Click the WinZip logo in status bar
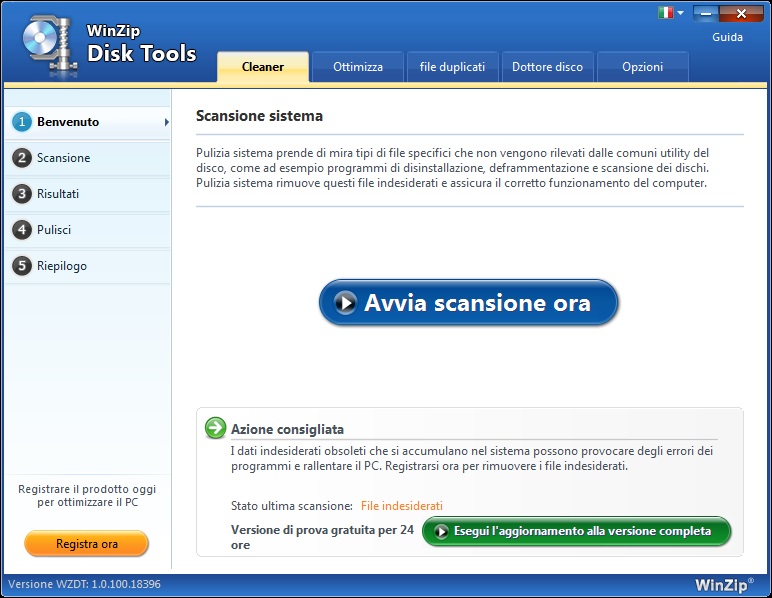The image size is (772, 598). pyautogui.click(x=724, y=585)
